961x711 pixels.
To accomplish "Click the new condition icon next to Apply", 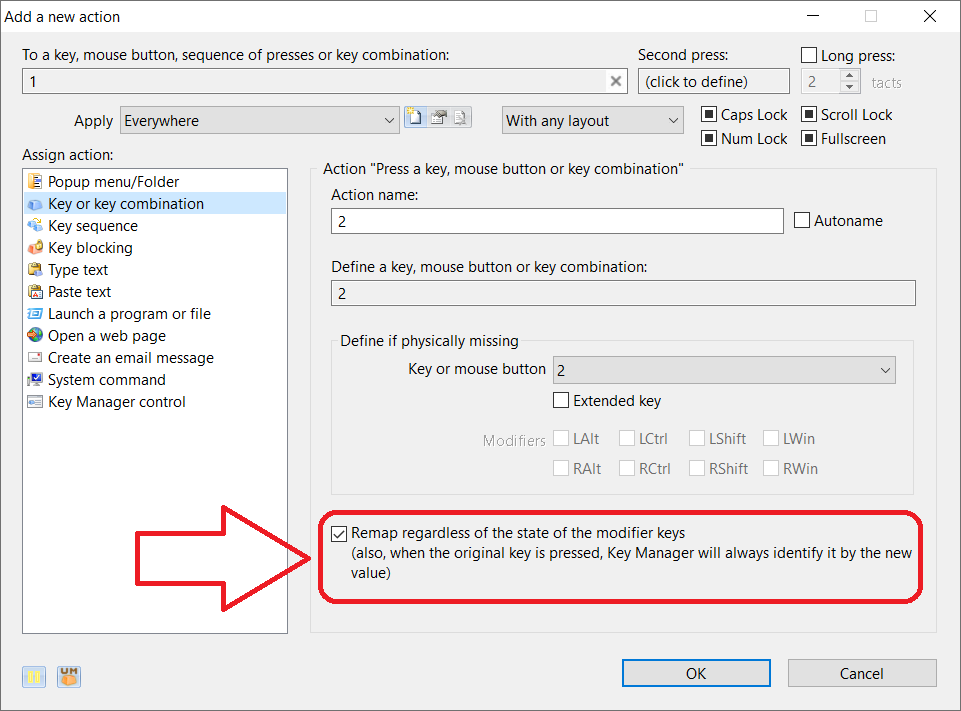I will tap(415, 116).
